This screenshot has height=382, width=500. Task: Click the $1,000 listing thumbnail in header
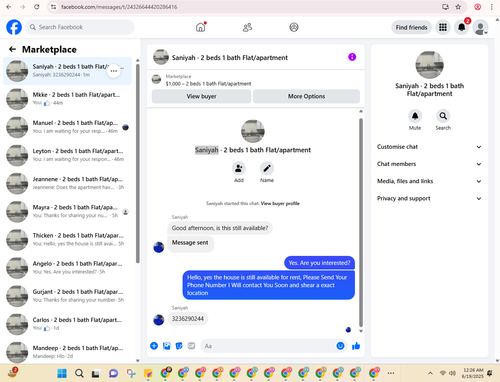pos(156,79)
